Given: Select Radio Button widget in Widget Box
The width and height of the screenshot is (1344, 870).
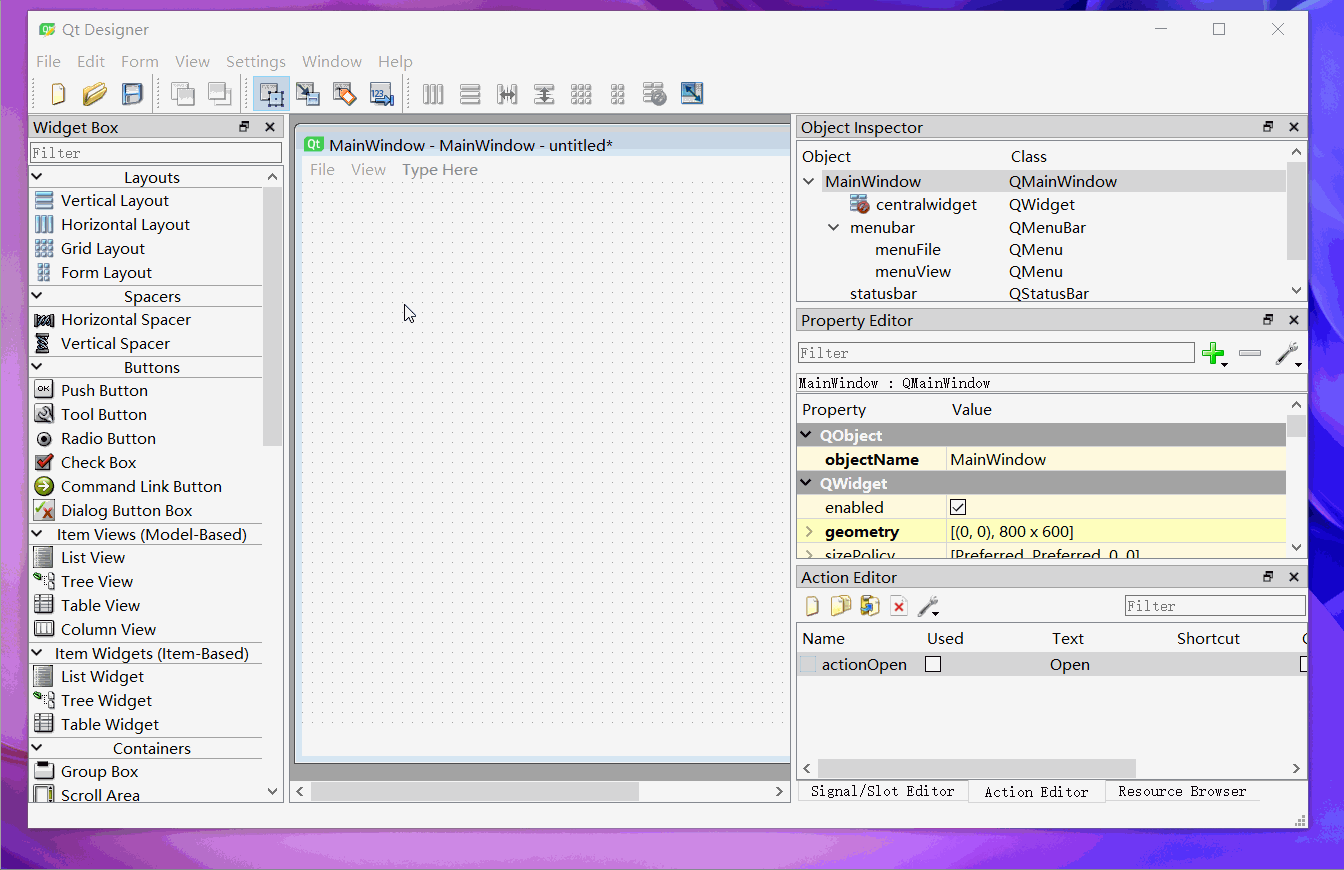Looking at the screenshot, I should [x=108, y=438].
